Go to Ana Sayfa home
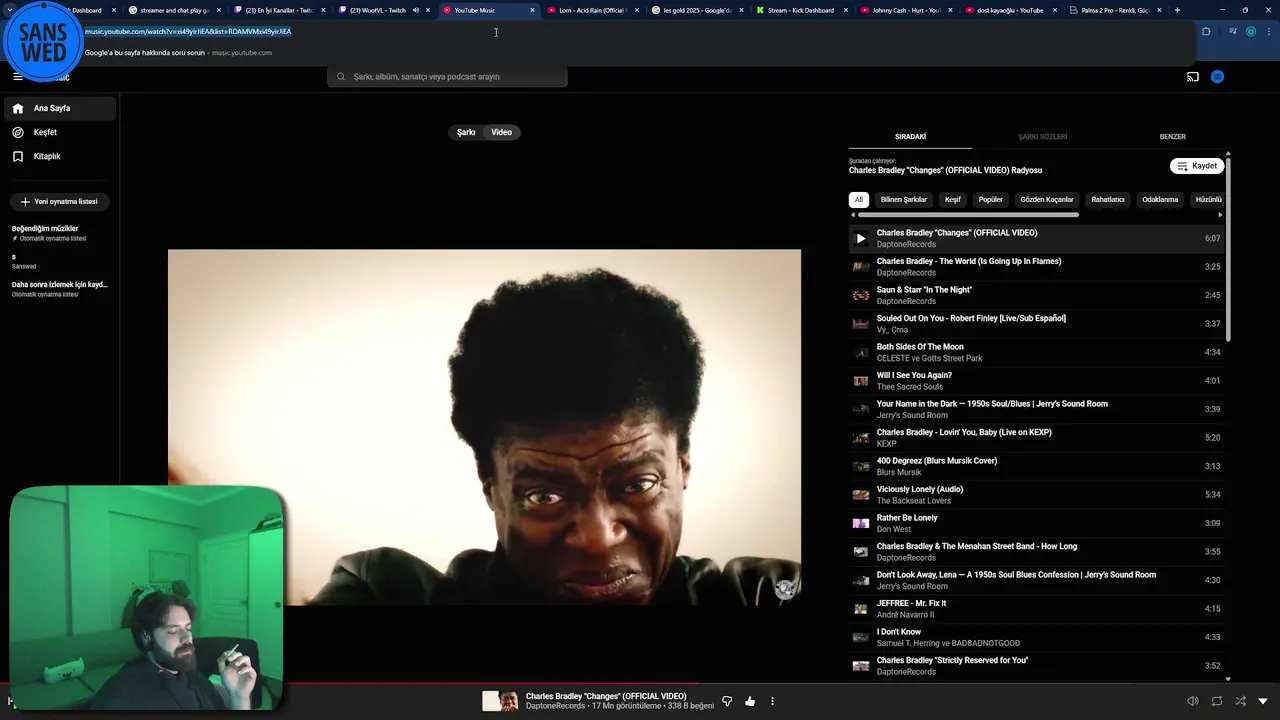Screen dimensions: 1280x720 pyautogui.click(x=60, y=108)
